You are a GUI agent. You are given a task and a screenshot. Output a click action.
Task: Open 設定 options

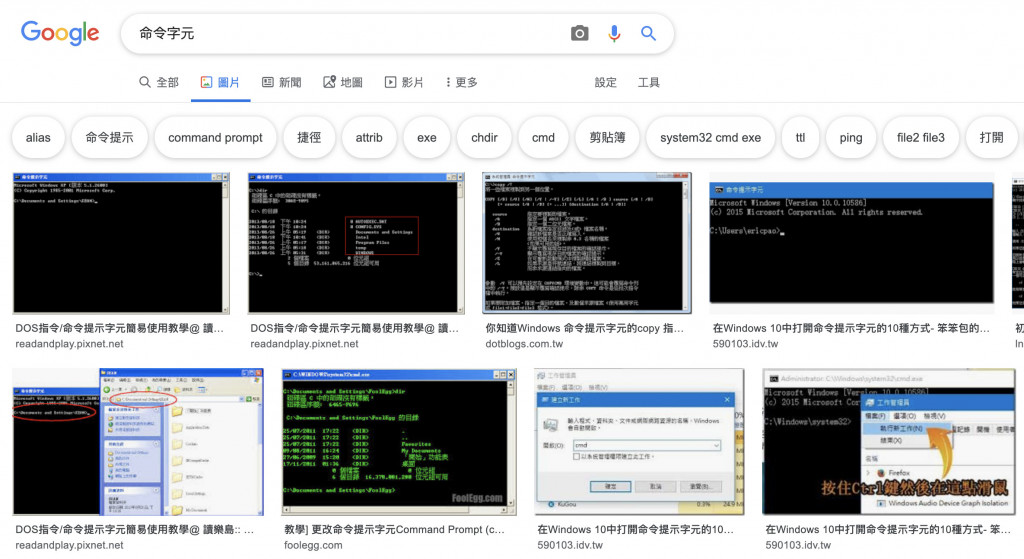[605, 82]
